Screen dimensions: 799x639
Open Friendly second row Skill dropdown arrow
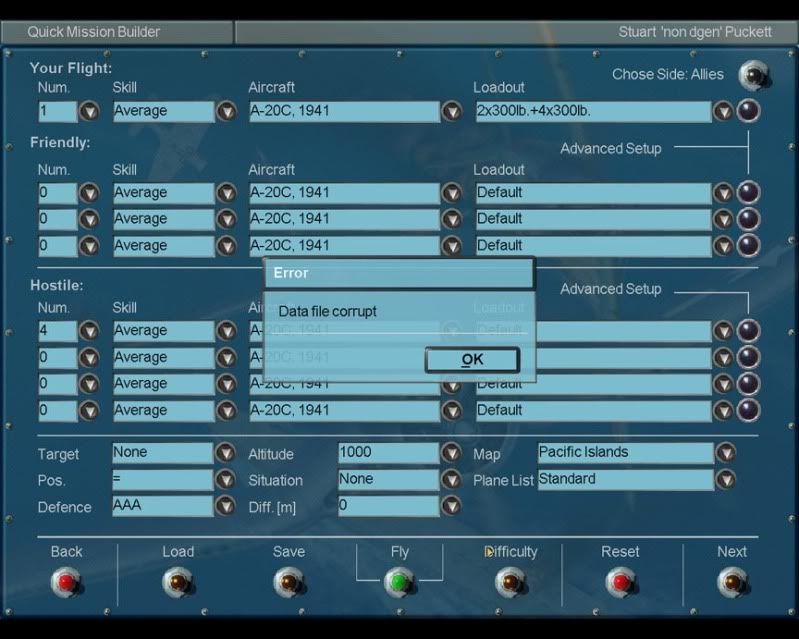tap(226, 219)
